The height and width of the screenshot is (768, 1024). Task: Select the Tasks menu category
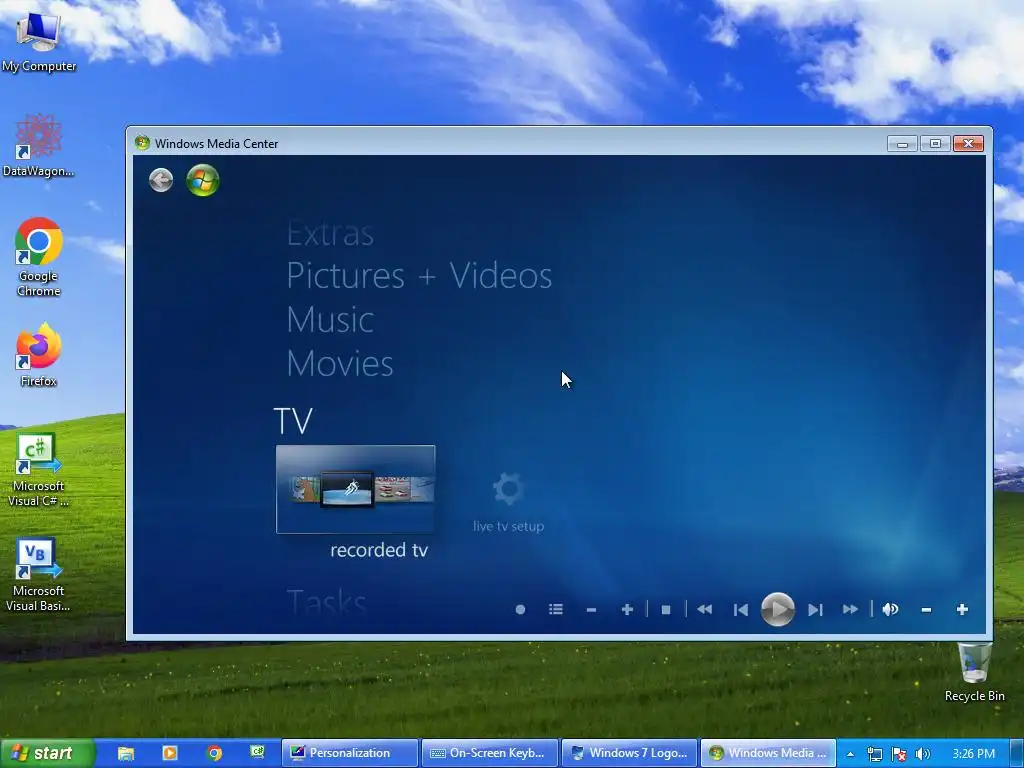tap(326, 602)
